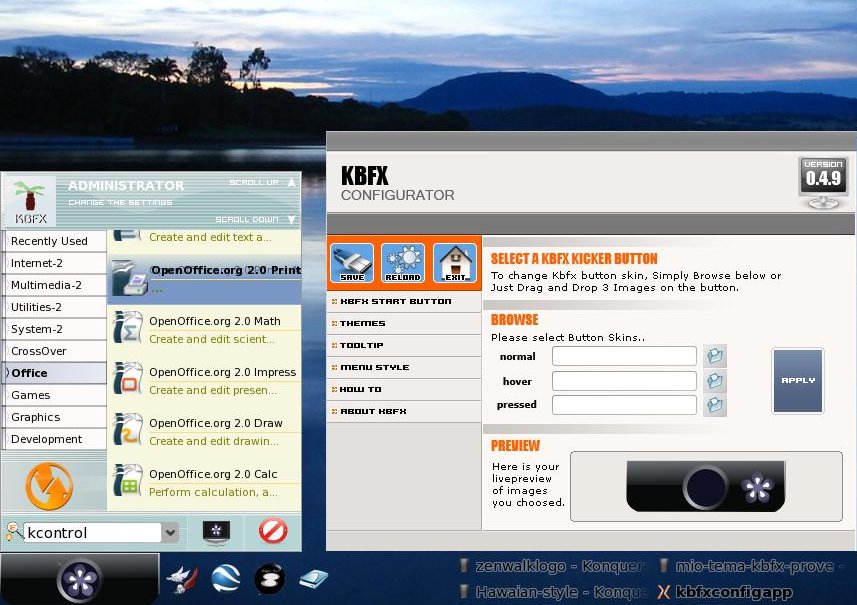
Task: Switch to mio-tema-kbfx-prove taskbar entry
Action: (752, 566)
